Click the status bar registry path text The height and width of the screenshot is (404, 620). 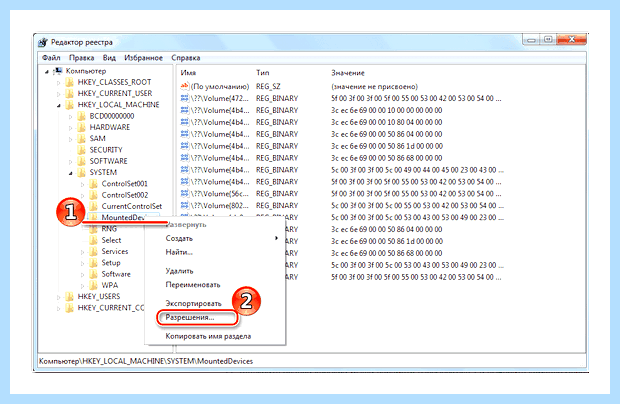(x=146, y=361)
